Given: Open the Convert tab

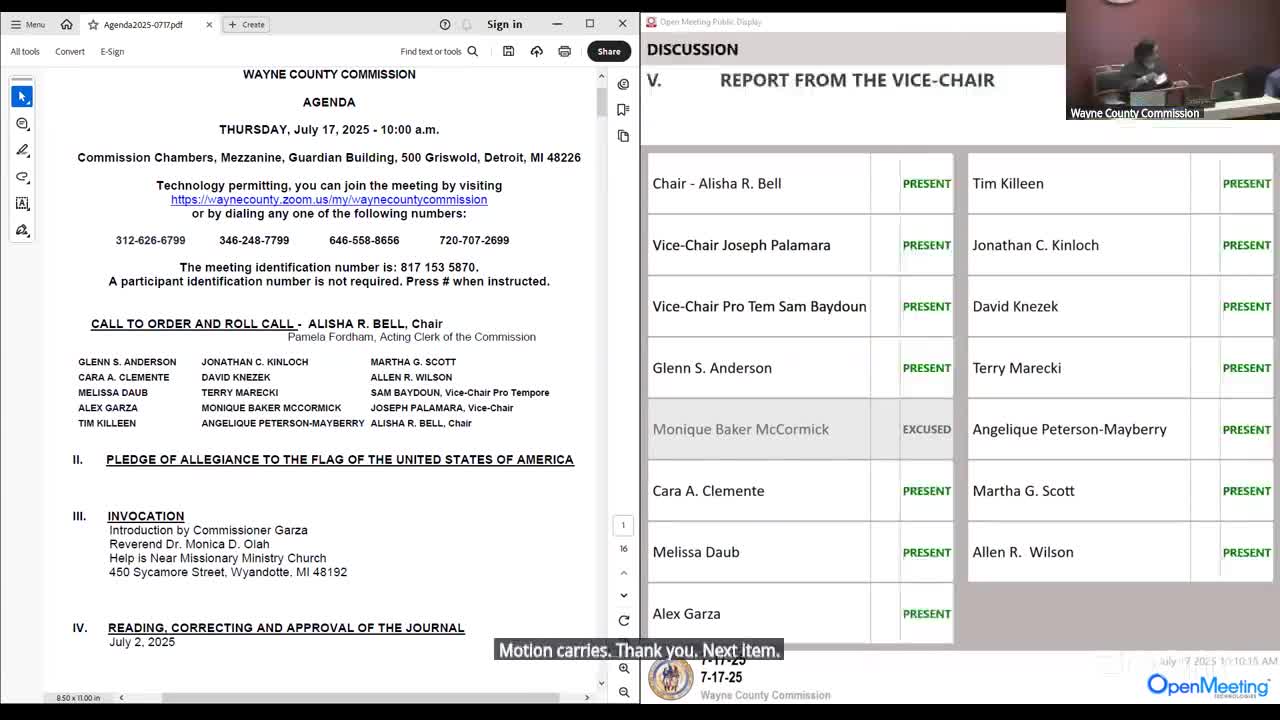Looking at the screenshot, I should point(70,51).
